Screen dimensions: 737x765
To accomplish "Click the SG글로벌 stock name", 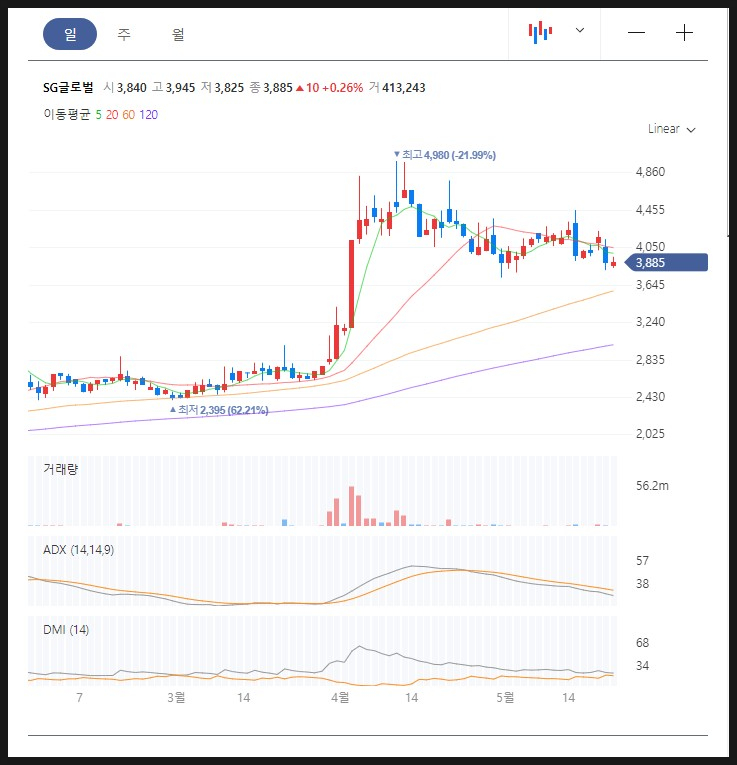I will (68, 88).
